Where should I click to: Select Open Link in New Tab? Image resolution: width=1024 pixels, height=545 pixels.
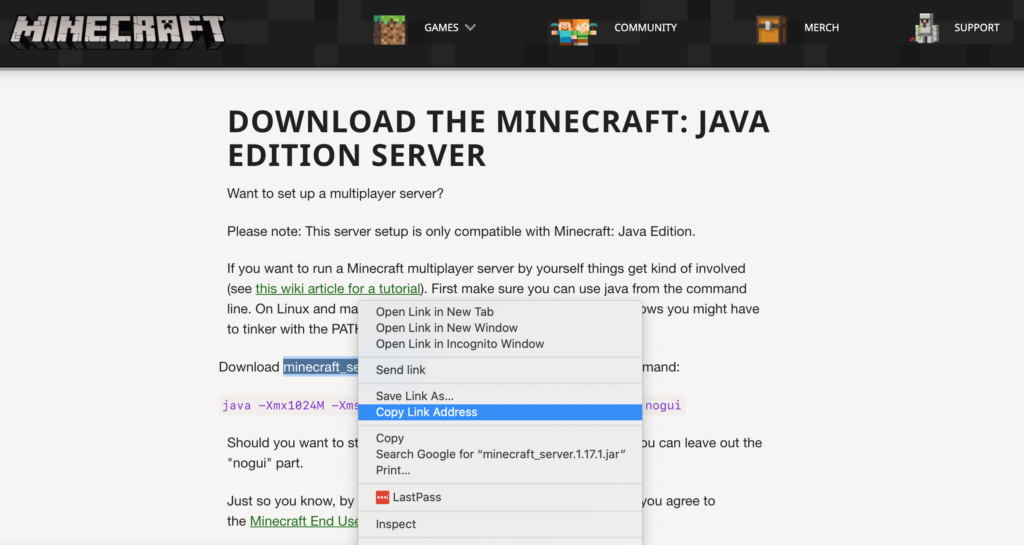[x=435, y=312]
